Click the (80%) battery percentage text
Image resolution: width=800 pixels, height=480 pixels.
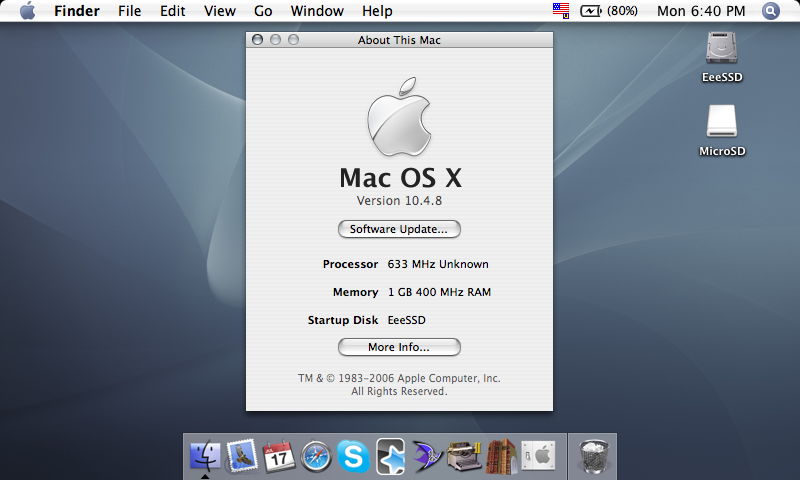pos(622,11)
